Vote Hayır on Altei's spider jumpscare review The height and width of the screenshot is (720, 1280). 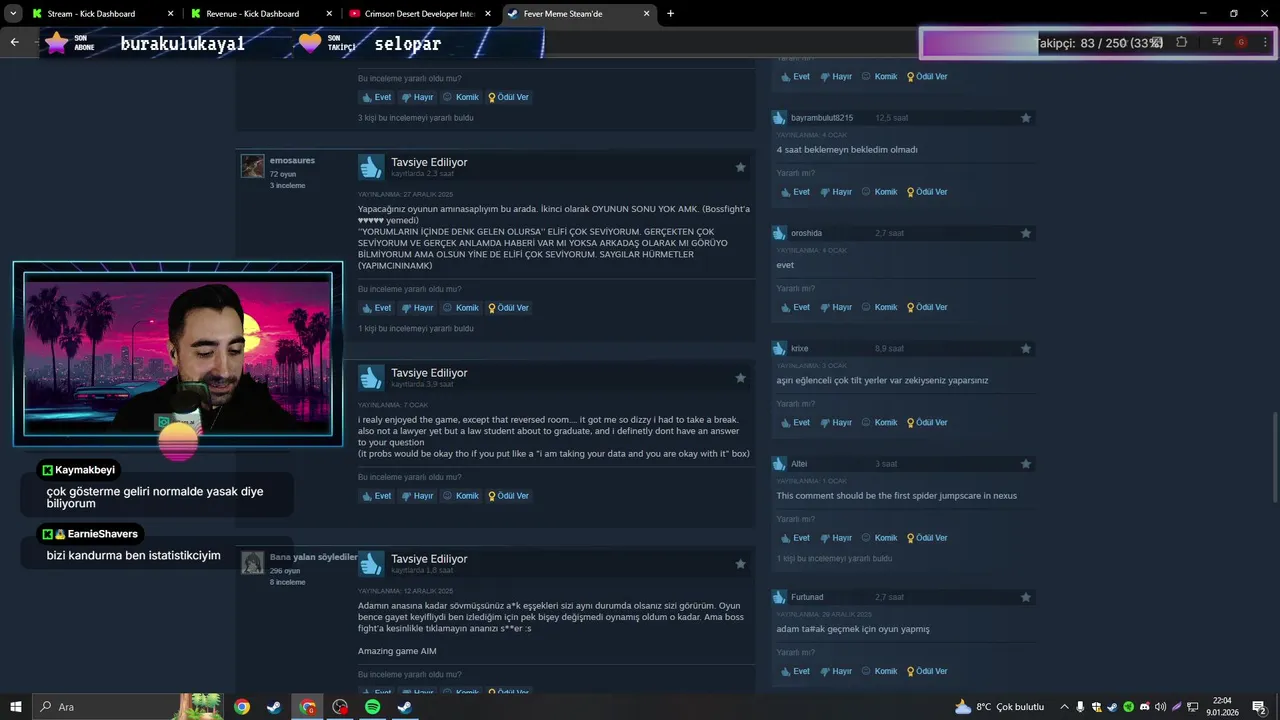click(x=836, y=538)
